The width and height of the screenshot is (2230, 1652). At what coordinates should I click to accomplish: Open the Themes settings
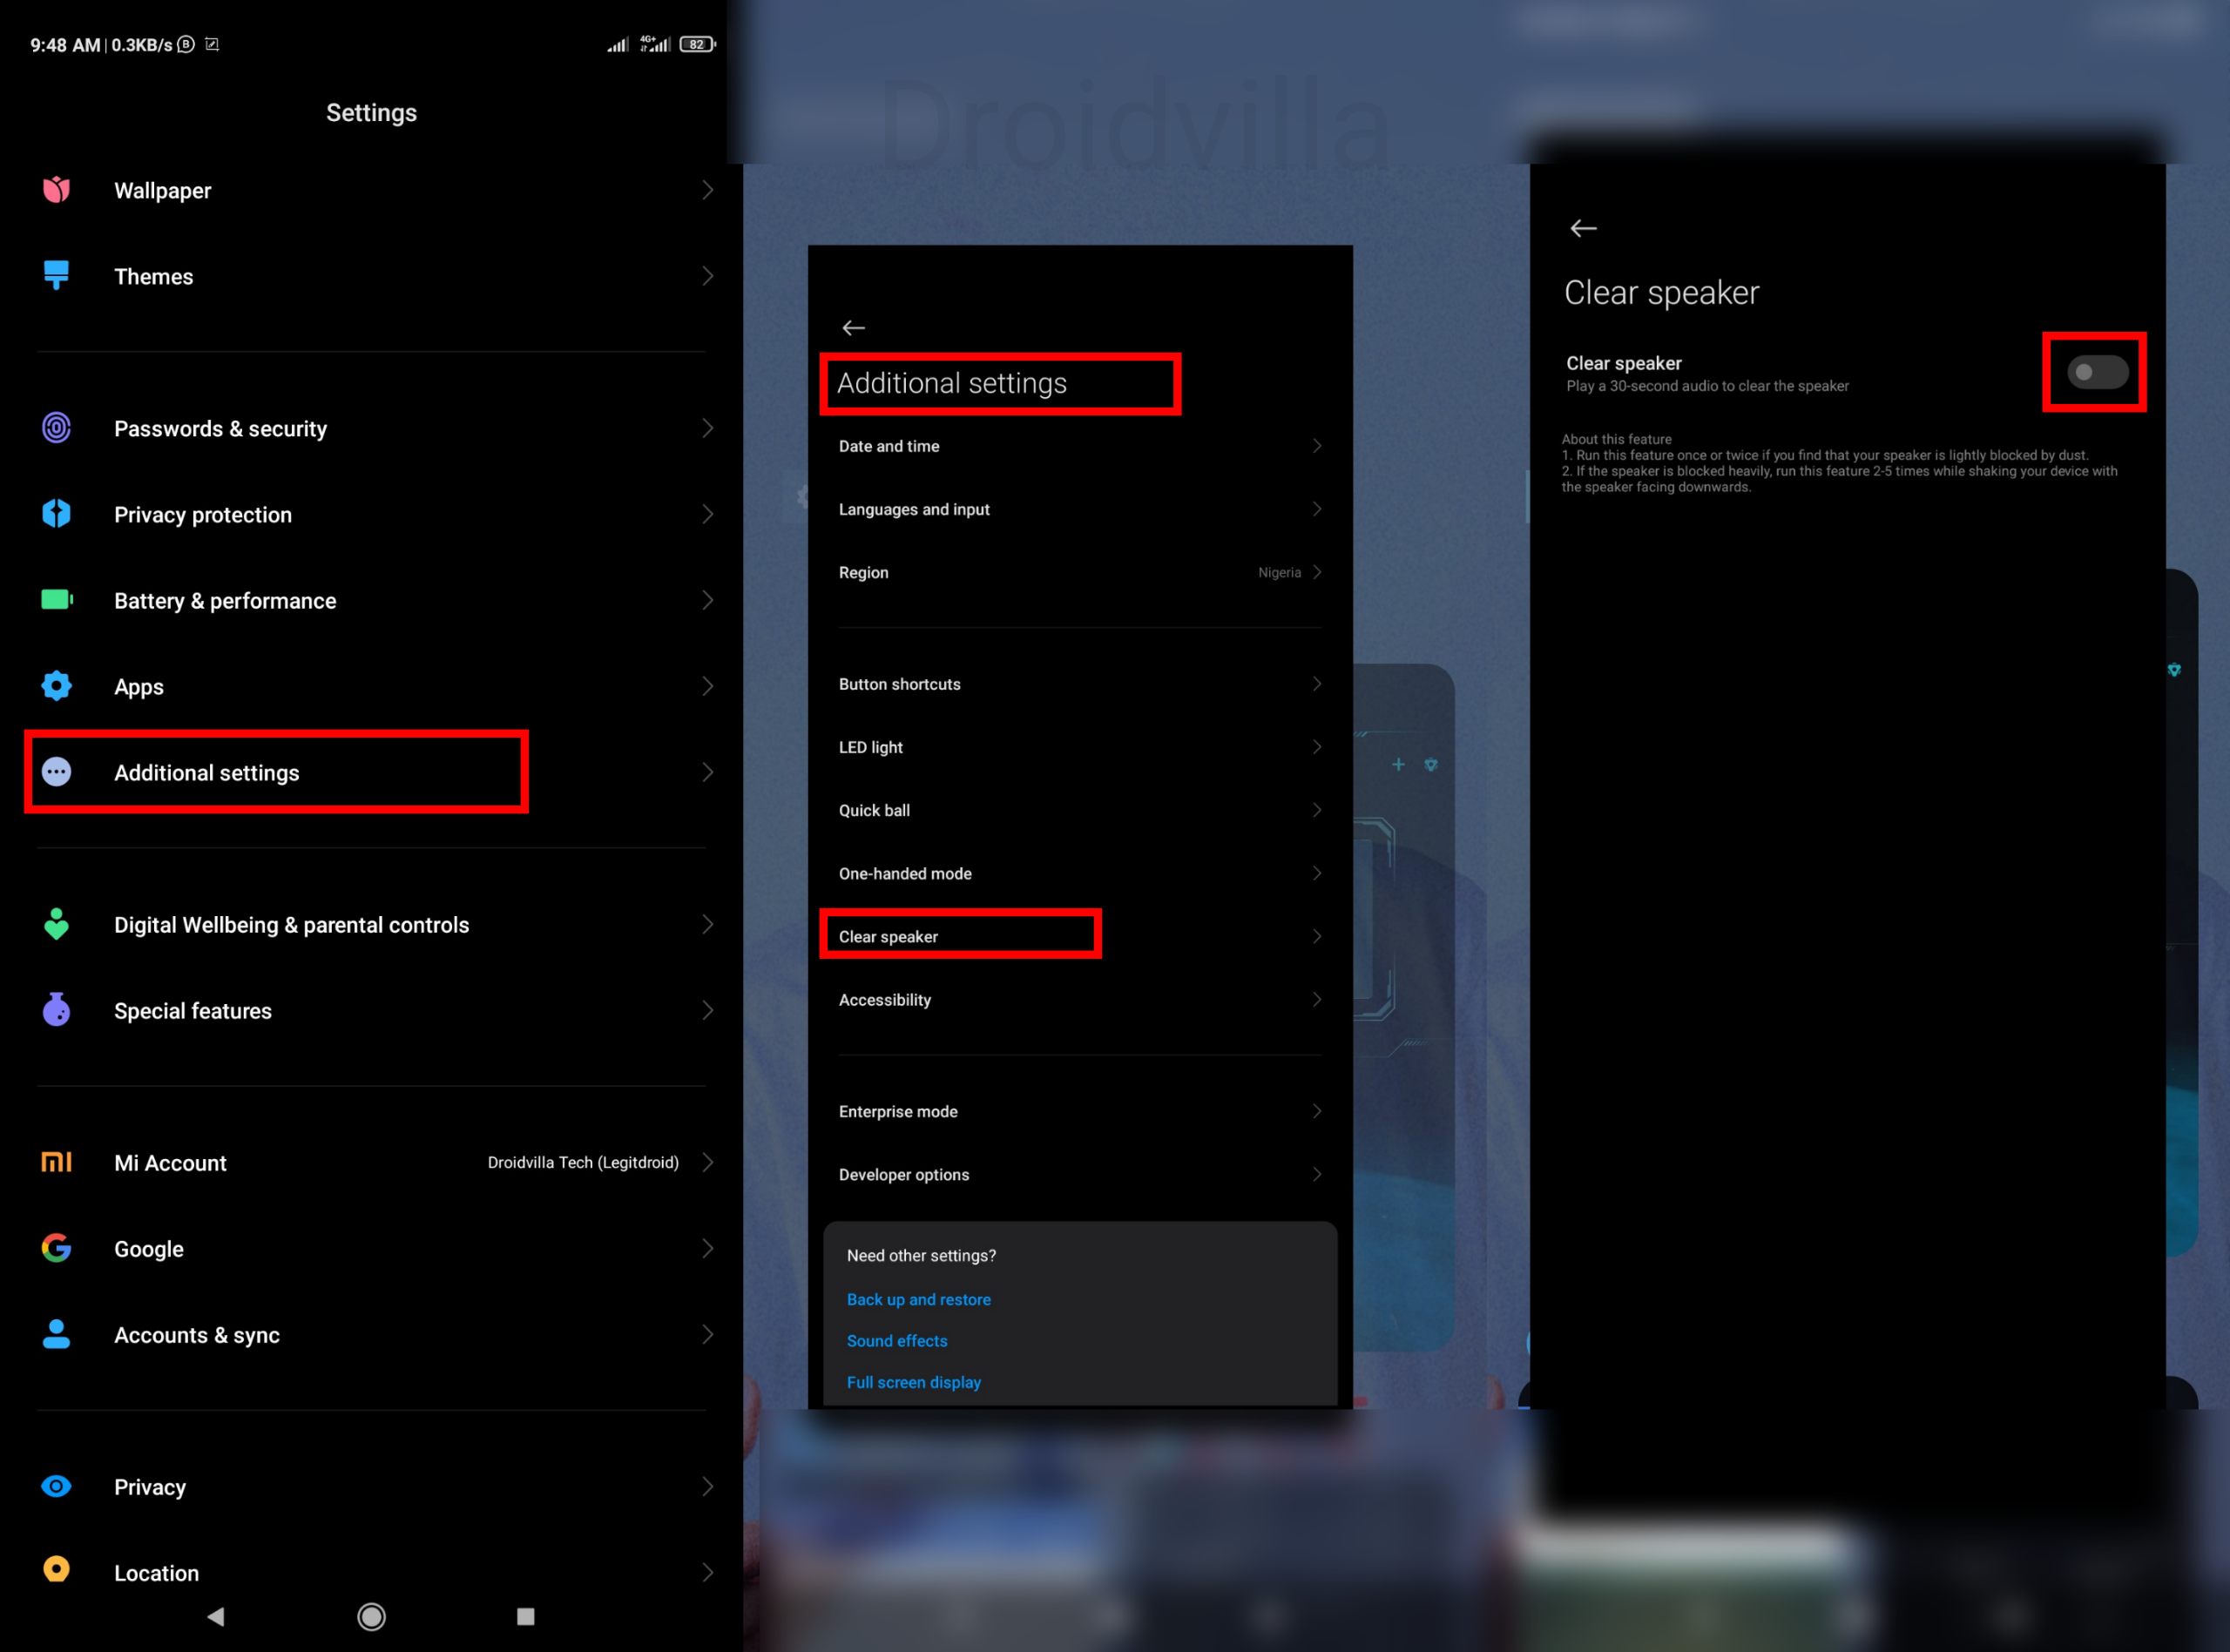click(371, 276)
